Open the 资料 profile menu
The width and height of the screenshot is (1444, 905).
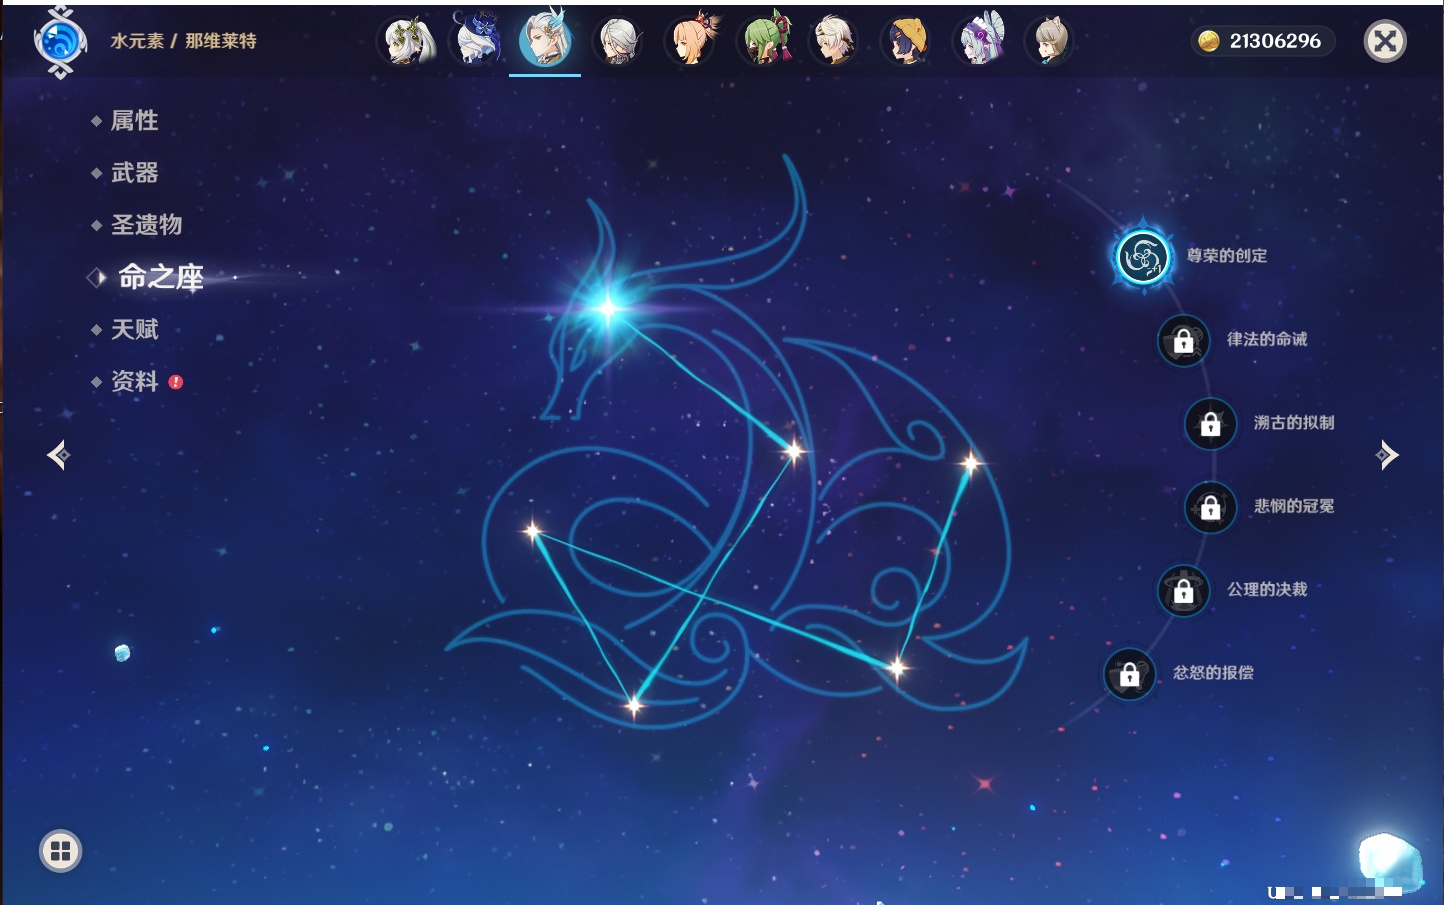coord(134,381)
